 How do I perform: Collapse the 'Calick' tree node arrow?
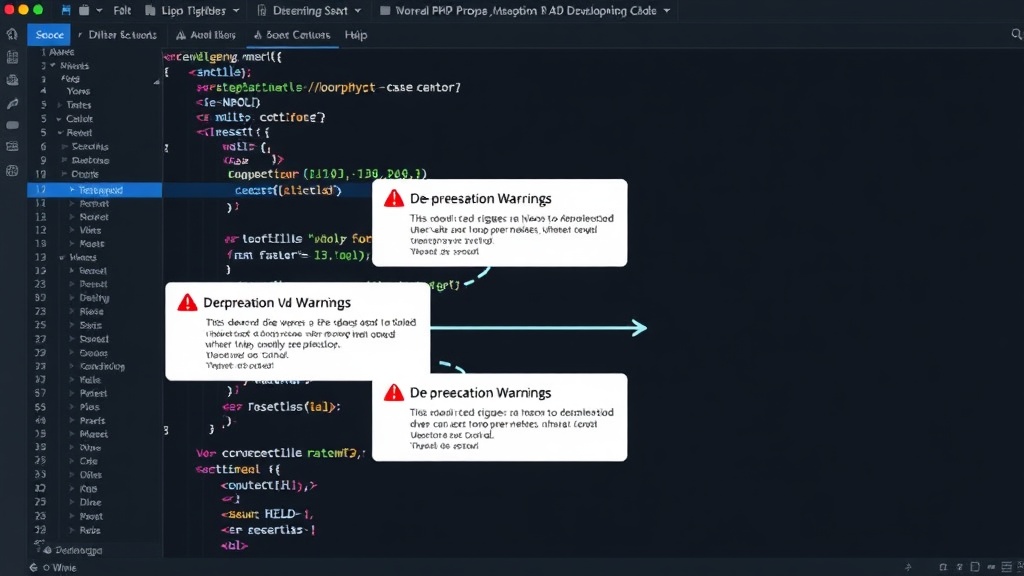(59, 119)
